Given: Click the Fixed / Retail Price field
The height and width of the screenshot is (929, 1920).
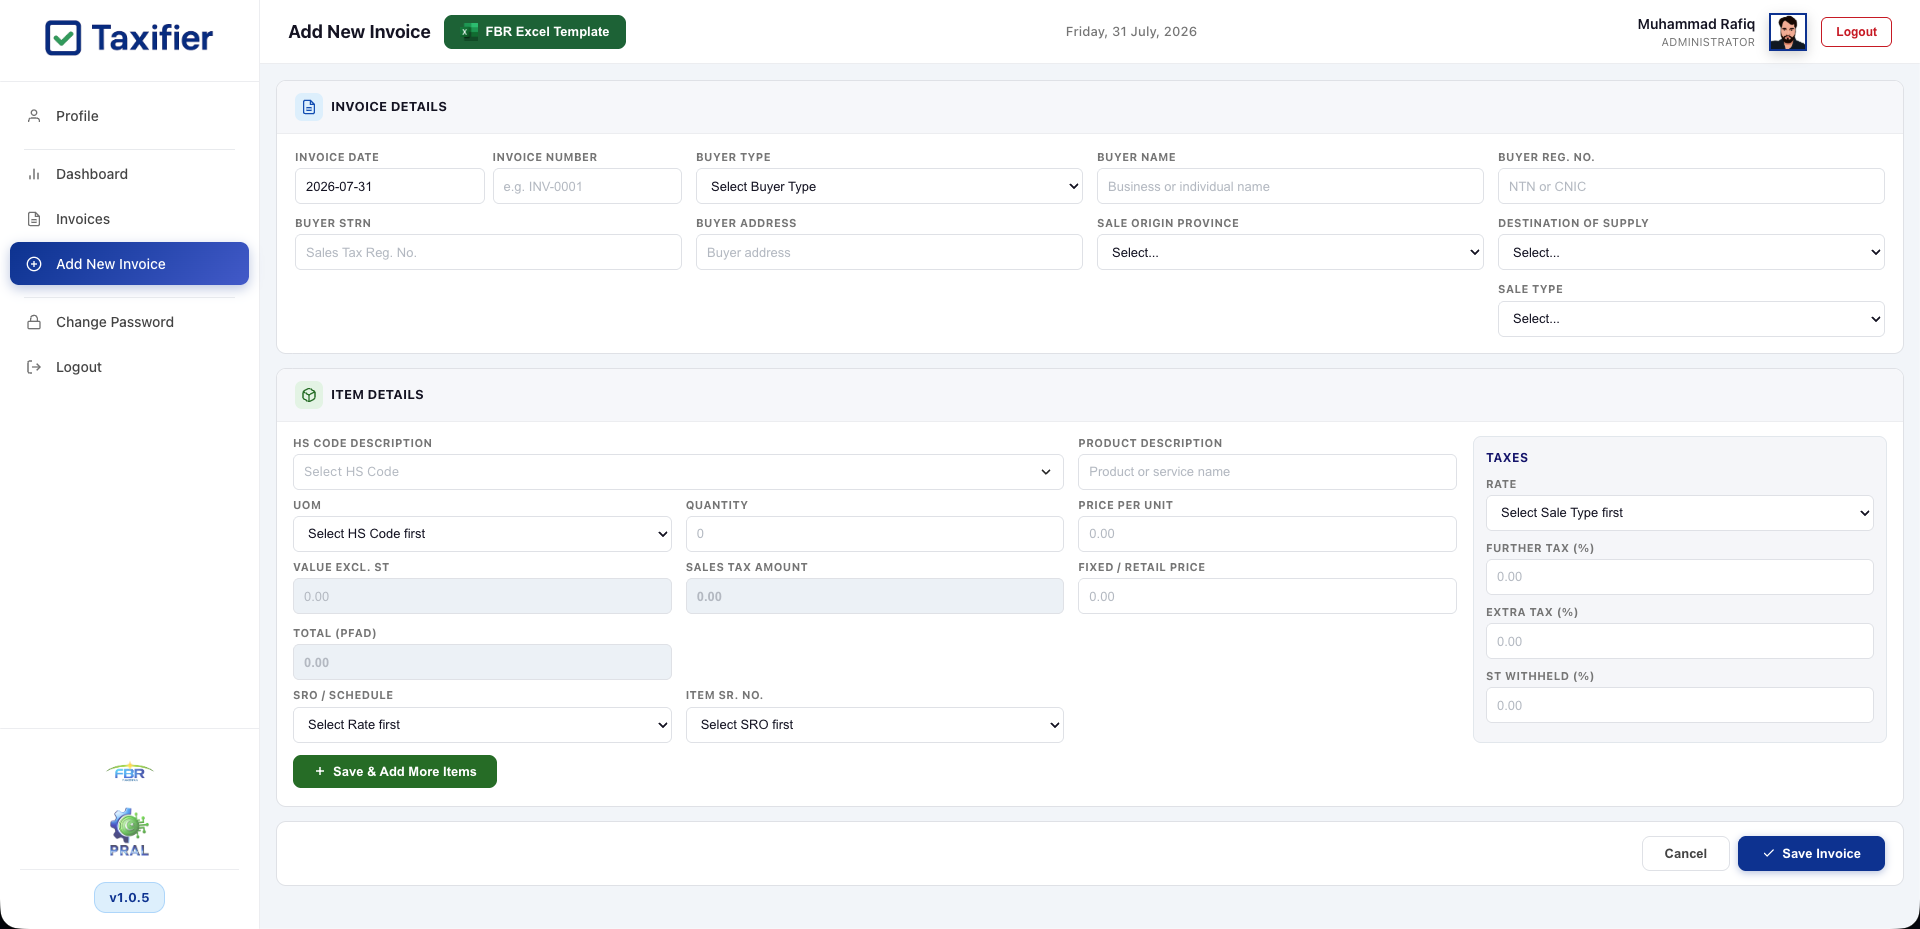Looking at the screenshot, I should pyautogui.click(x=1267, y=596).
